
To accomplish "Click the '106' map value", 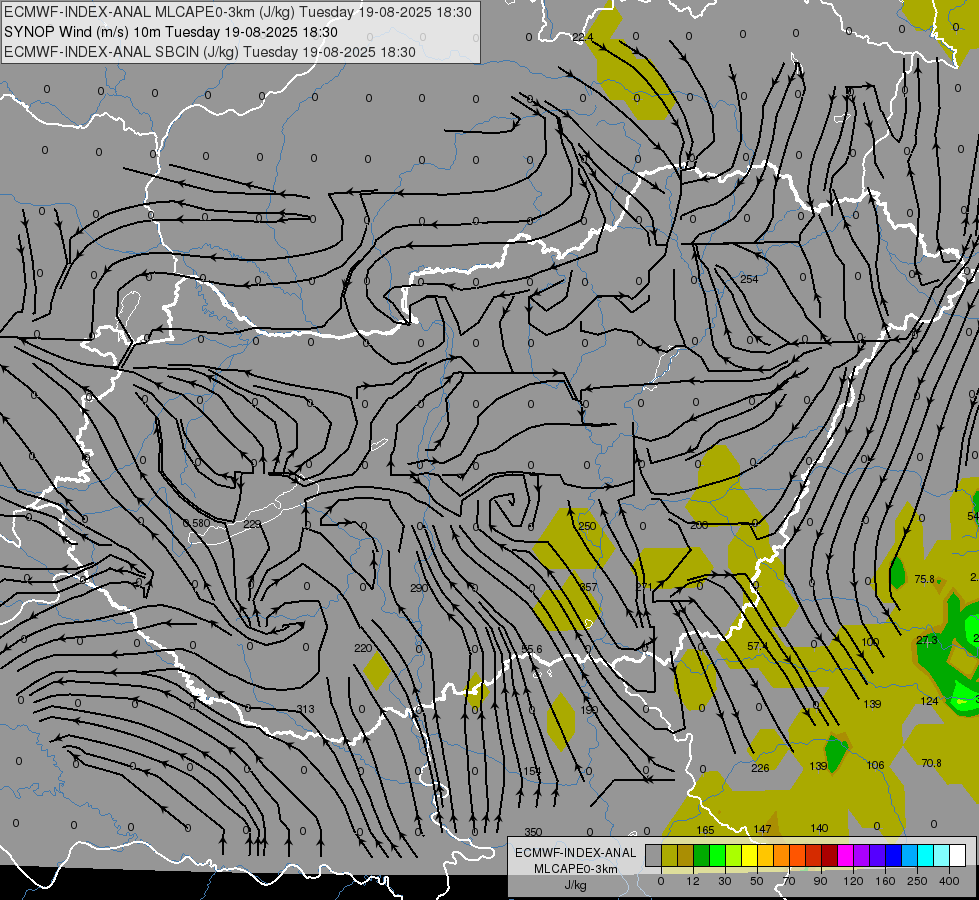I will click(x=875, y=765).
